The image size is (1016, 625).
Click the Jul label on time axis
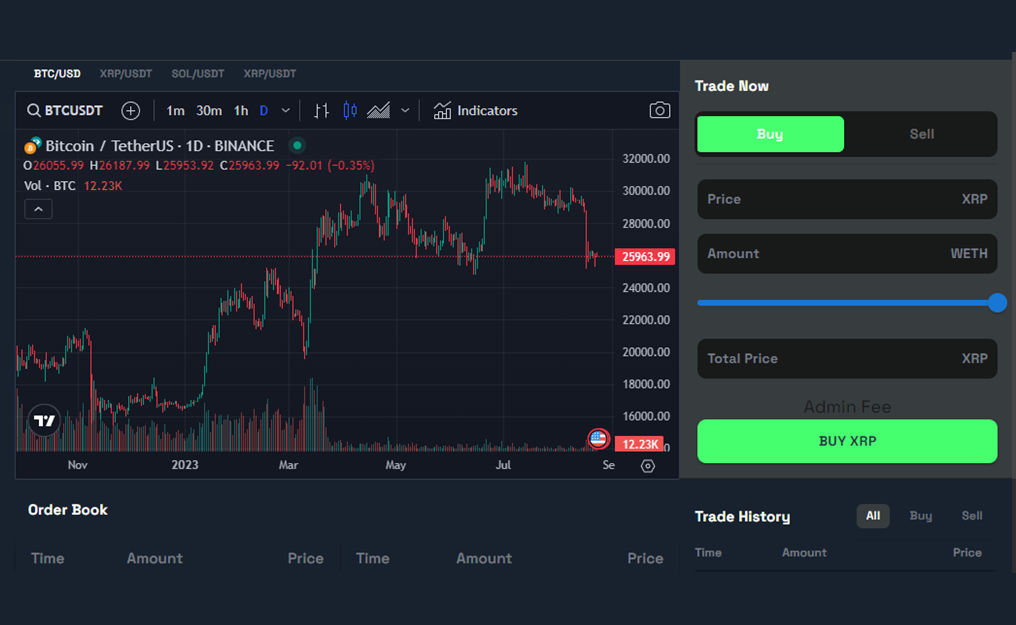[x=503, y=465]
